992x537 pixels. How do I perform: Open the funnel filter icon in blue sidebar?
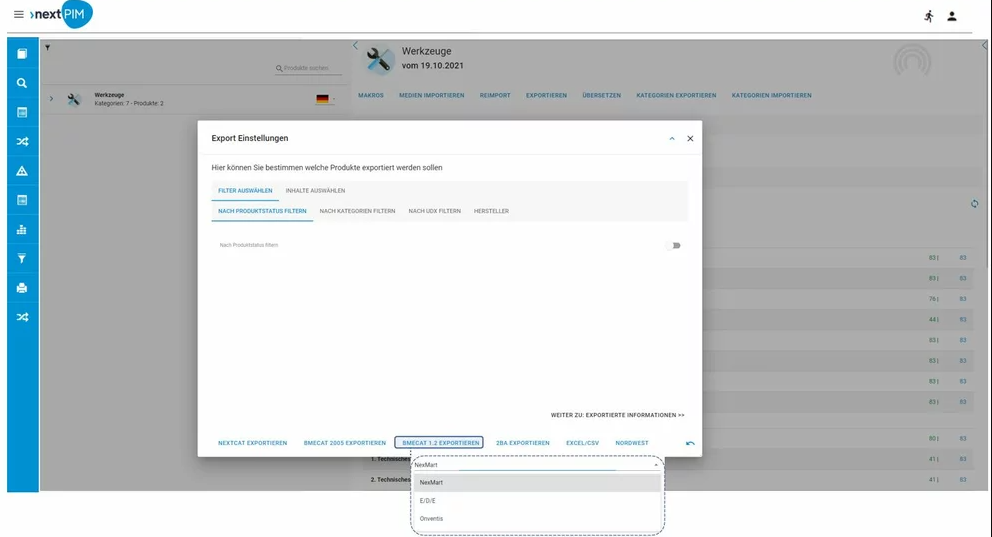pyautogui.click(x=22, y=259)
